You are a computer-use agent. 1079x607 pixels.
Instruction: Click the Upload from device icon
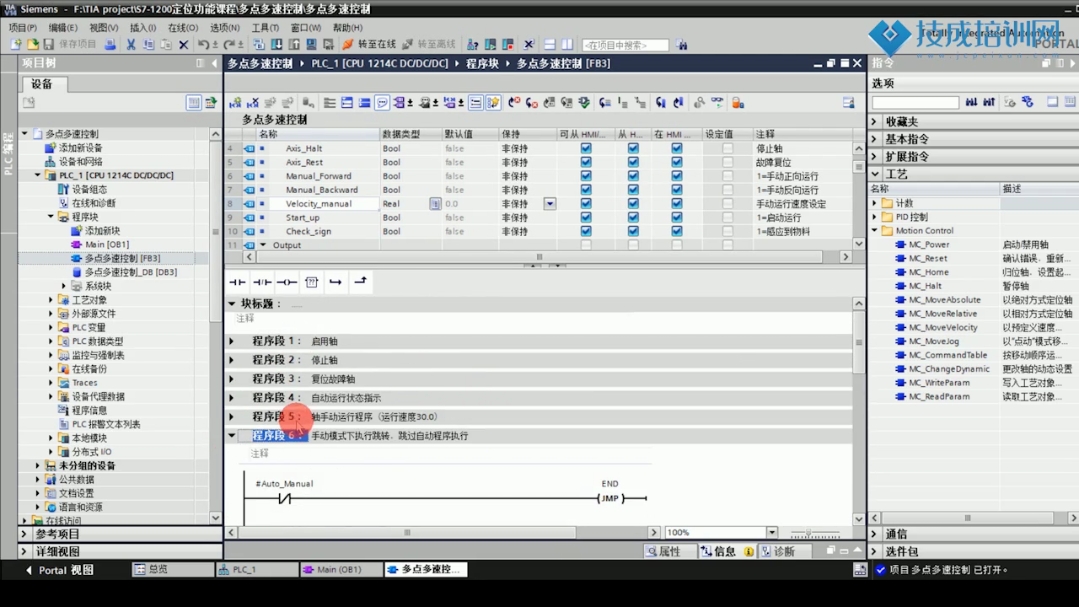click(x=294, y=45)
